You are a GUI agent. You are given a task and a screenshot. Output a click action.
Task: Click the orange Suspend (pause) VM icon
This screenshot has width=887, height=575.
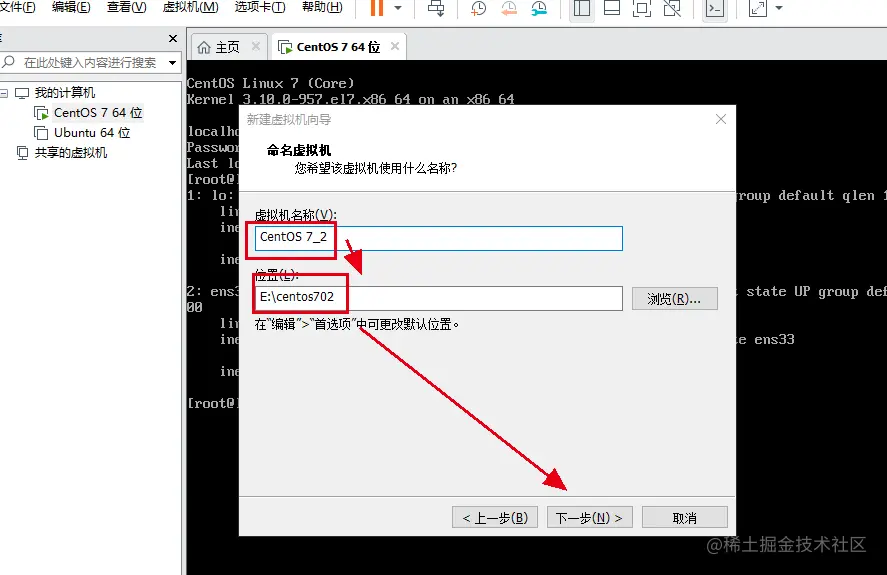[x=377, y=8]
